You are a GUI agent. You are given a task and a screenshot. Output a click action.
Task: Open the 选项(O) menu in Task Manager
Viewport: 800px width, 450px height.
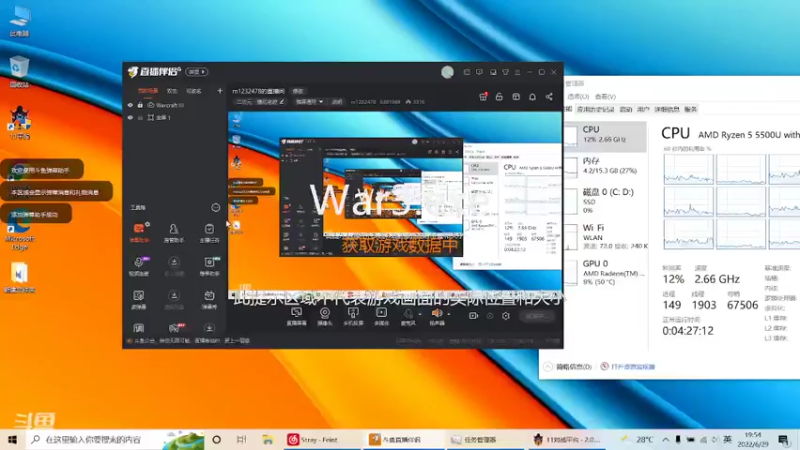point(578,96)
